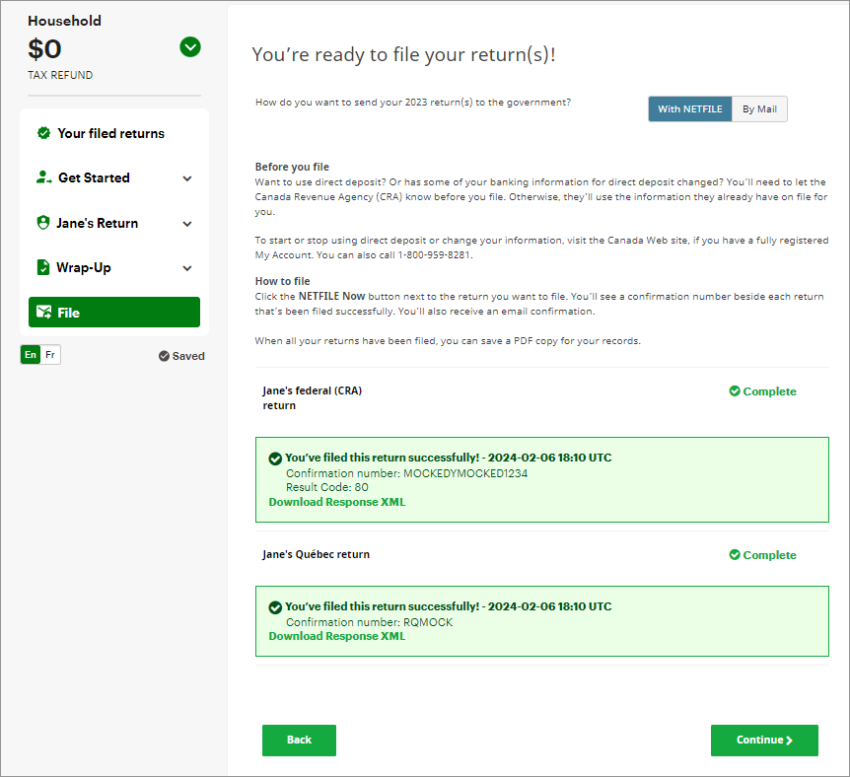This screenshot has height=777, width=850.
Task: Expand the Get Started section chevron
Action: [187, 179]
